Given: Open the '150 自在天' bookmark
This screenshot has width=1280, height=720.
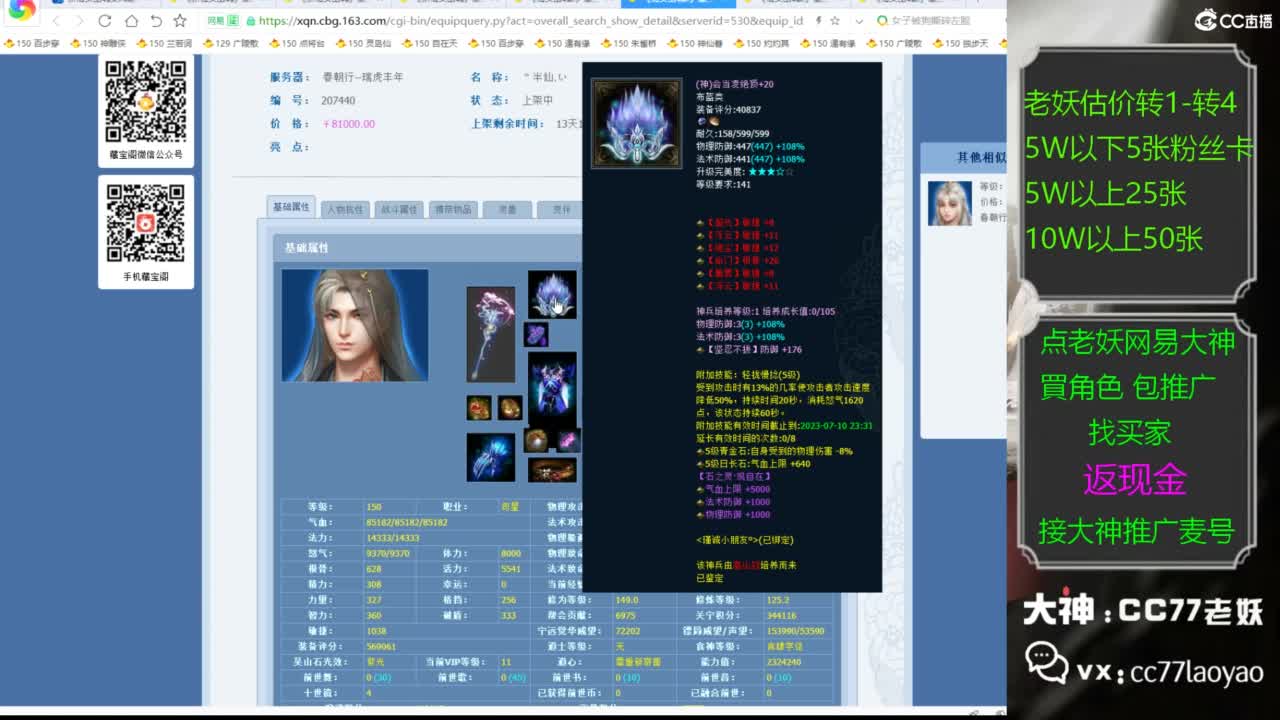Looking at the screenshot, I should (x=430, y=43).
